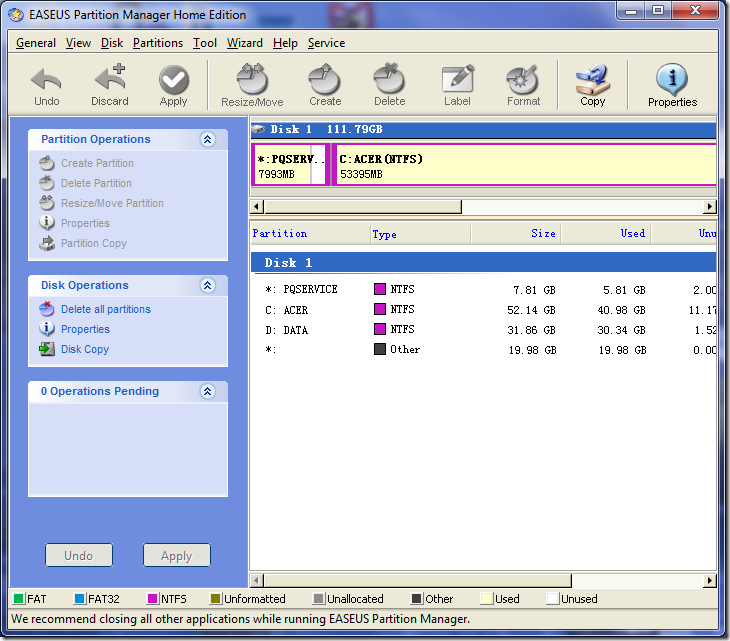Open the Help menu

pyautogui.click(x=285, y=43)
